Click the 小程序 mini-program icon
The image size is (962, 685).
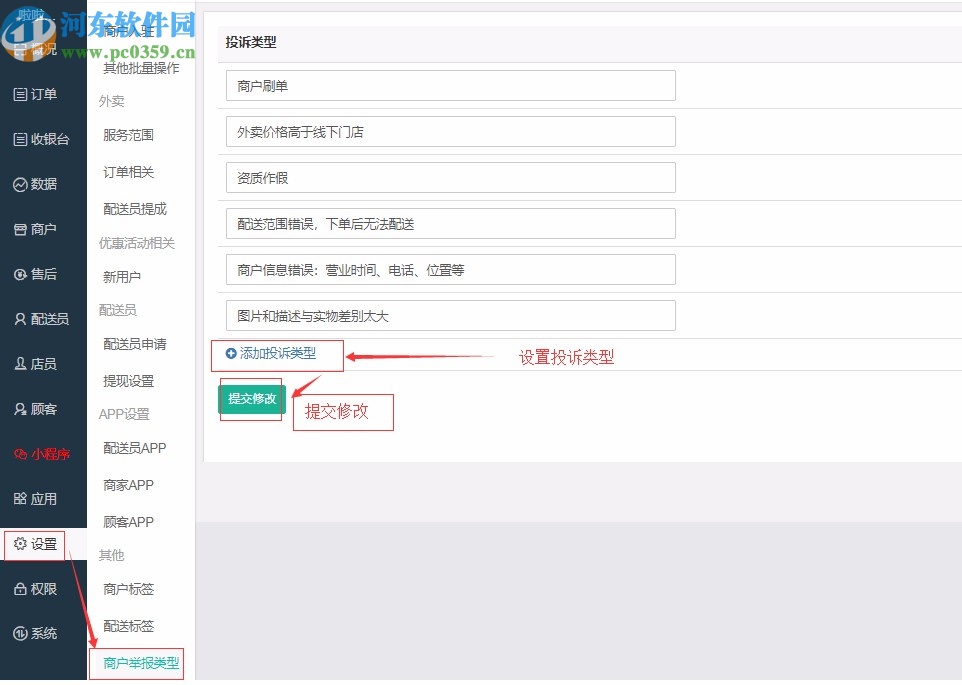pos(42,454)
